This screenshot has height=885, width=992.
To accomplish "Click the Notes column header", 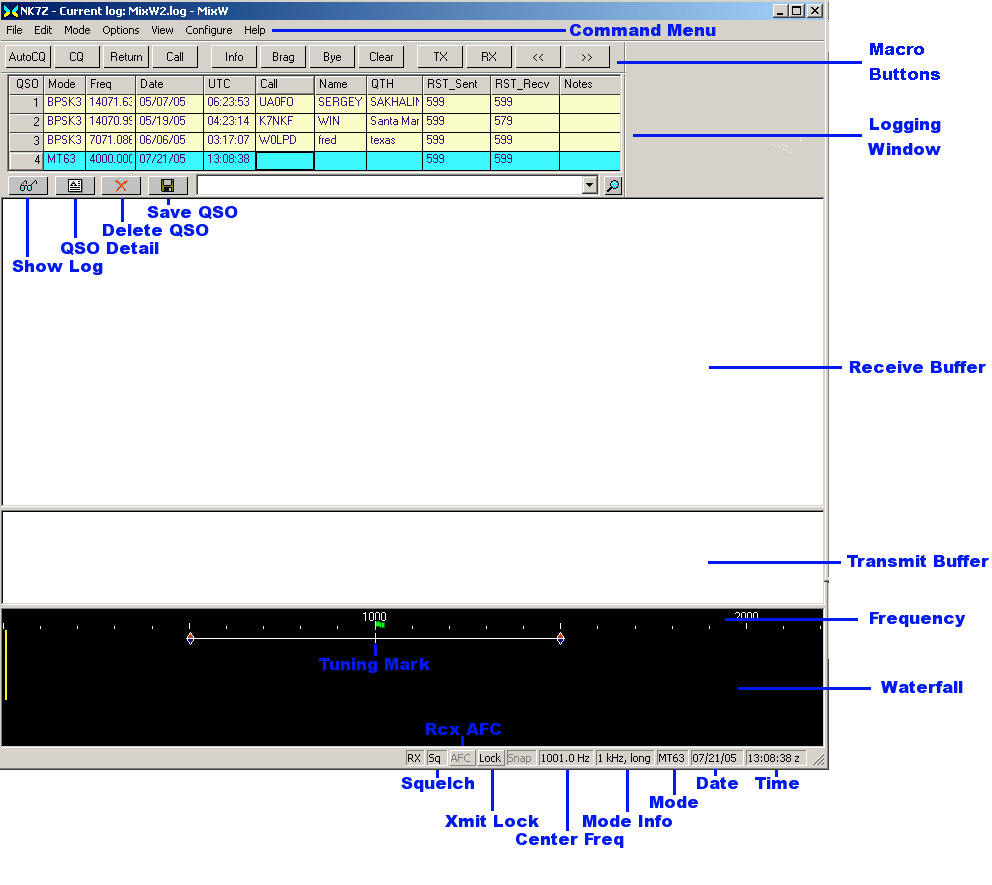I will tap(590, 84).
